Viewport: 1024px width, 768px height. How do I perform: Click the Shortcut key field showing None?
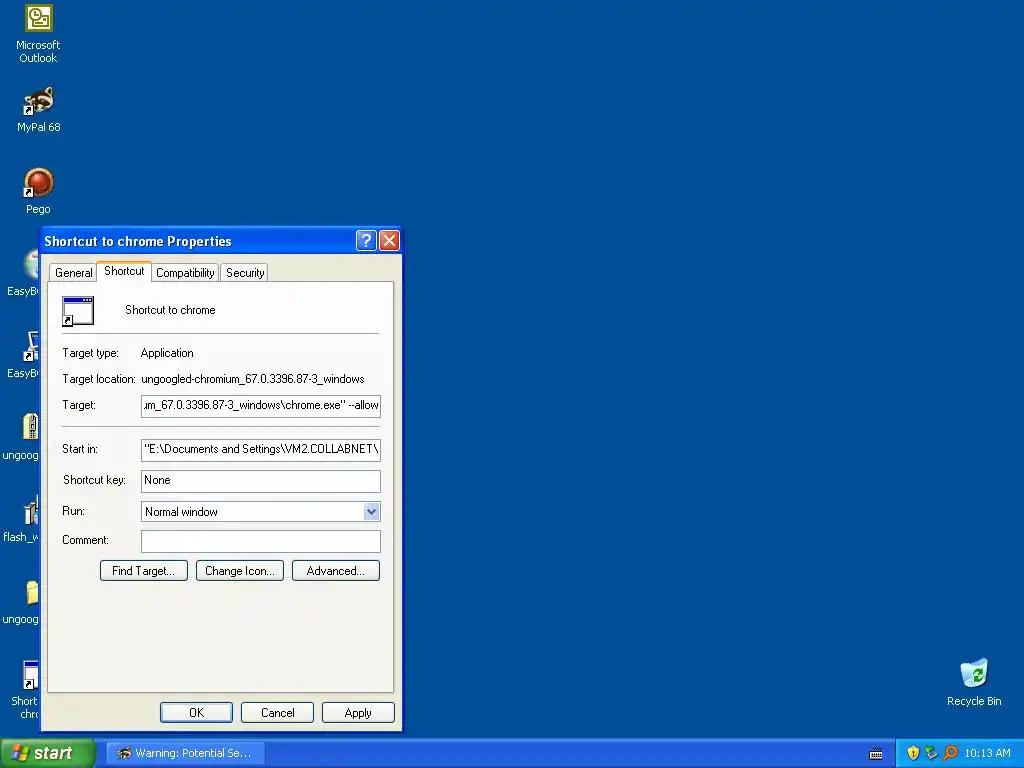pos(261,481)
